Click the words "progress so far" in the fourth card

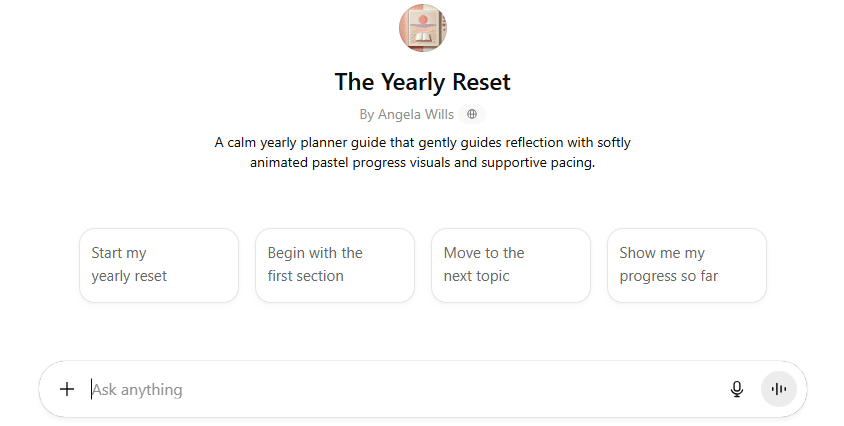coord(668,276)
